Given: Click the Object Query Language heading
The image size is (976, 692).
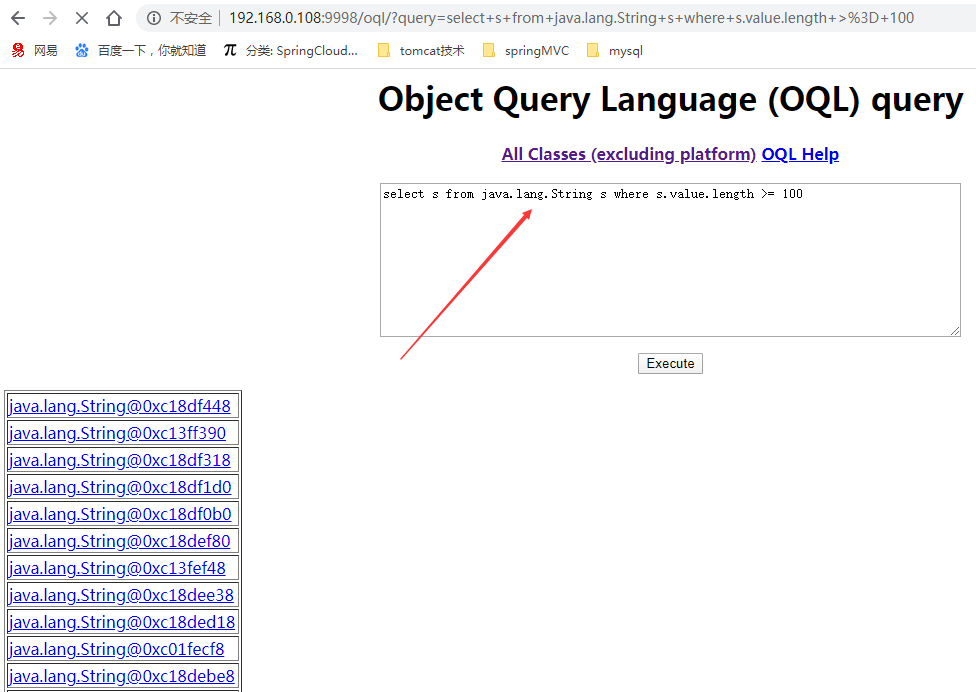Looking at the screenshot, I should point(670,100).
